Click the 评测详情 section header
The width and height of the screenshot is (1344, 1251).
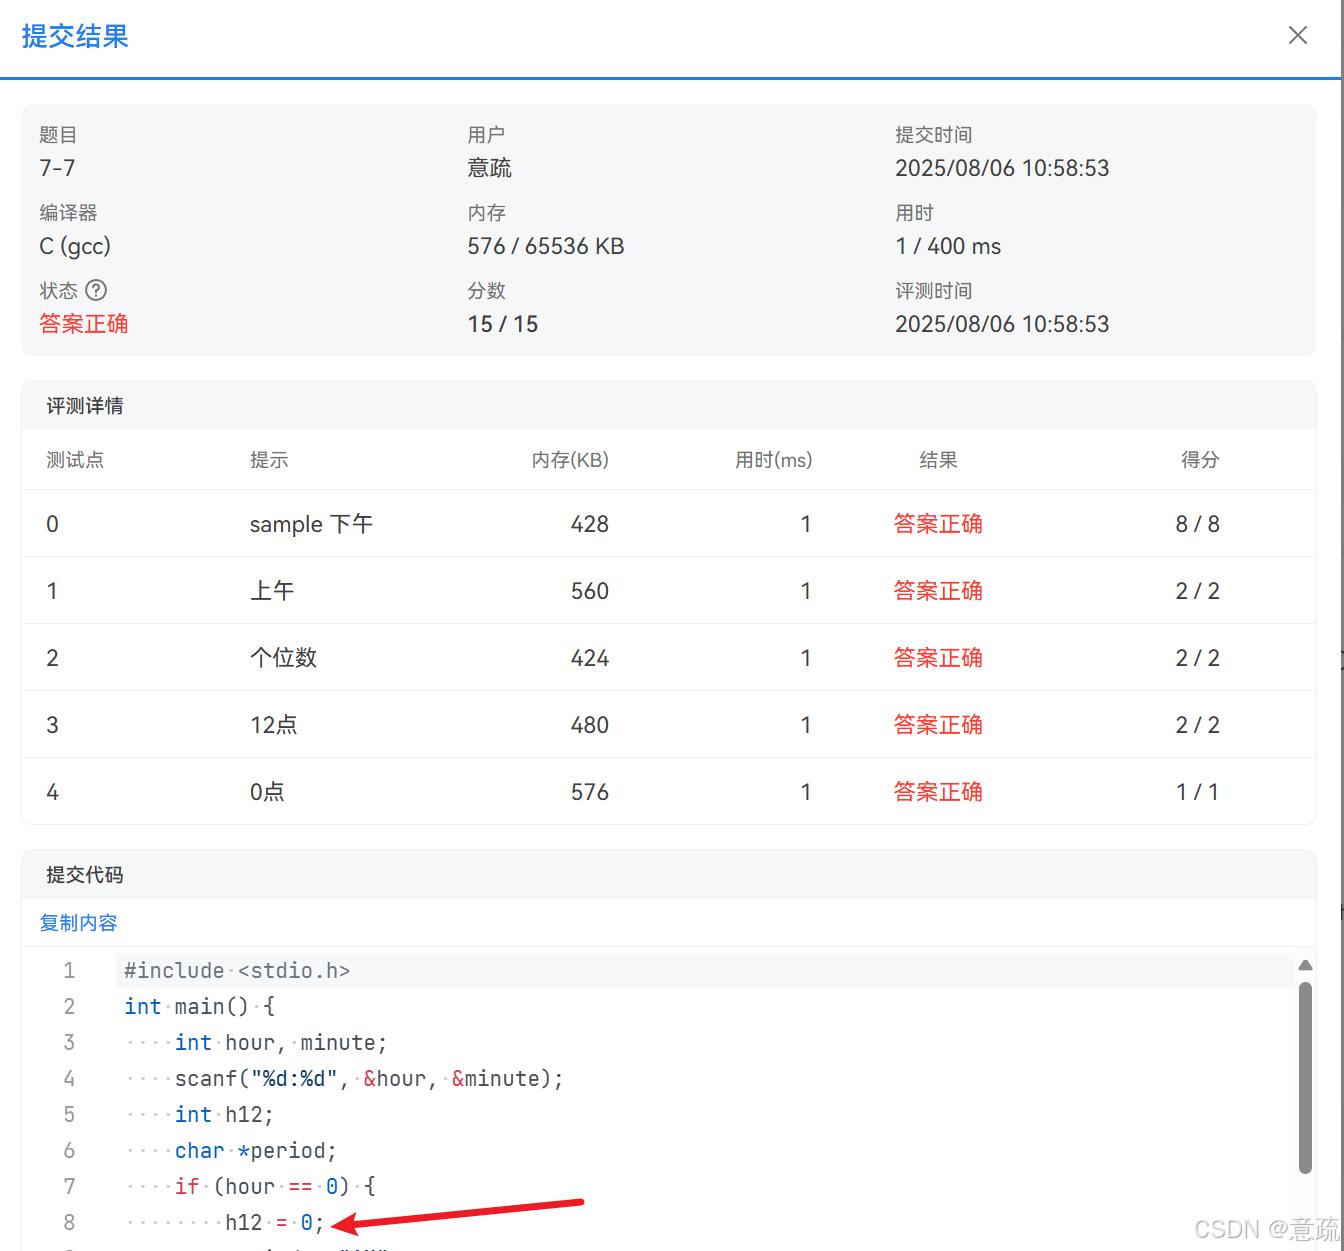point(83,405)
